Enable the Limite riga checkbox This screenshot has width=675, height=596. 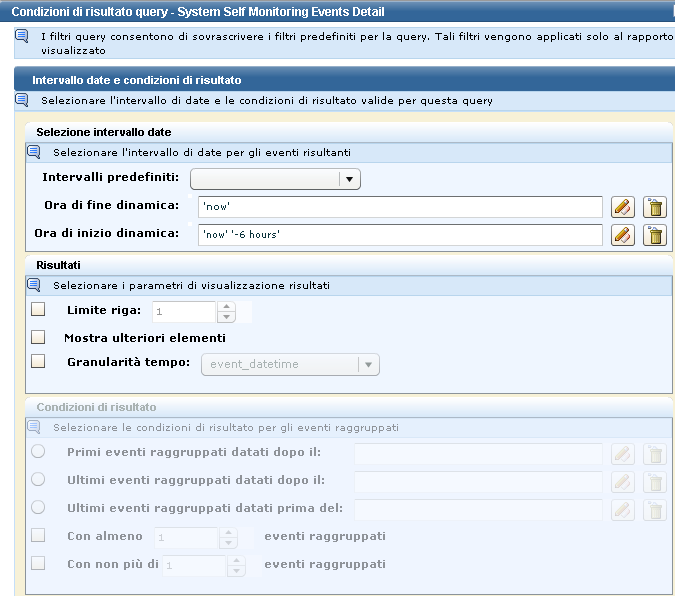[x=39, y=310]
